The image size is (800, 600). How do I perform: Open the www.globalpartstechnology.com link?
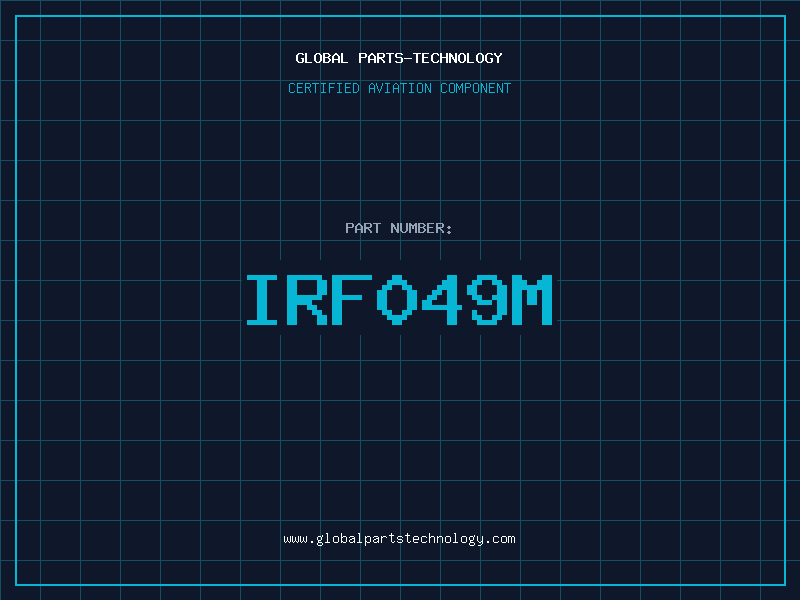click(399, 539)
